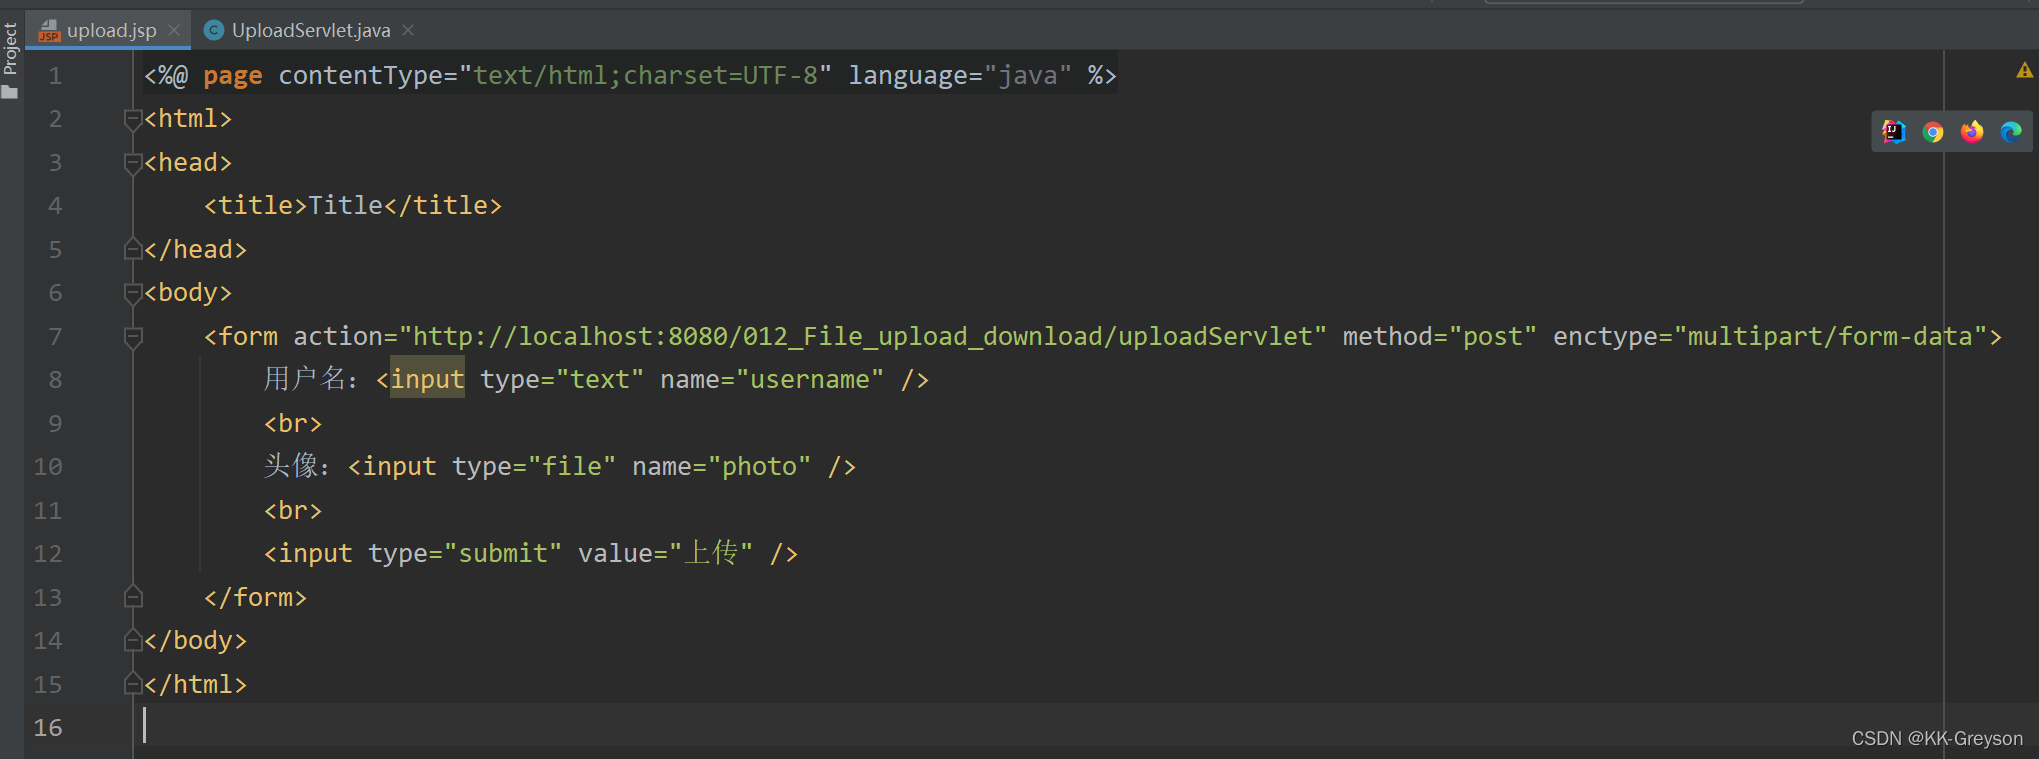The width and height of the screenshot is (2039, 759).
Task: Click the </body> closing tag
Action: click(x=195, y=641)
